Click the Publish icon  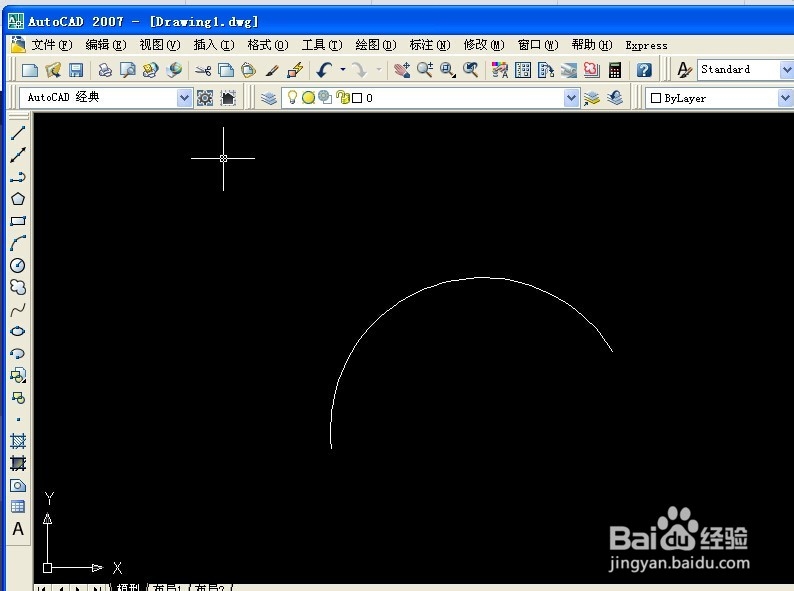point(151,70)
